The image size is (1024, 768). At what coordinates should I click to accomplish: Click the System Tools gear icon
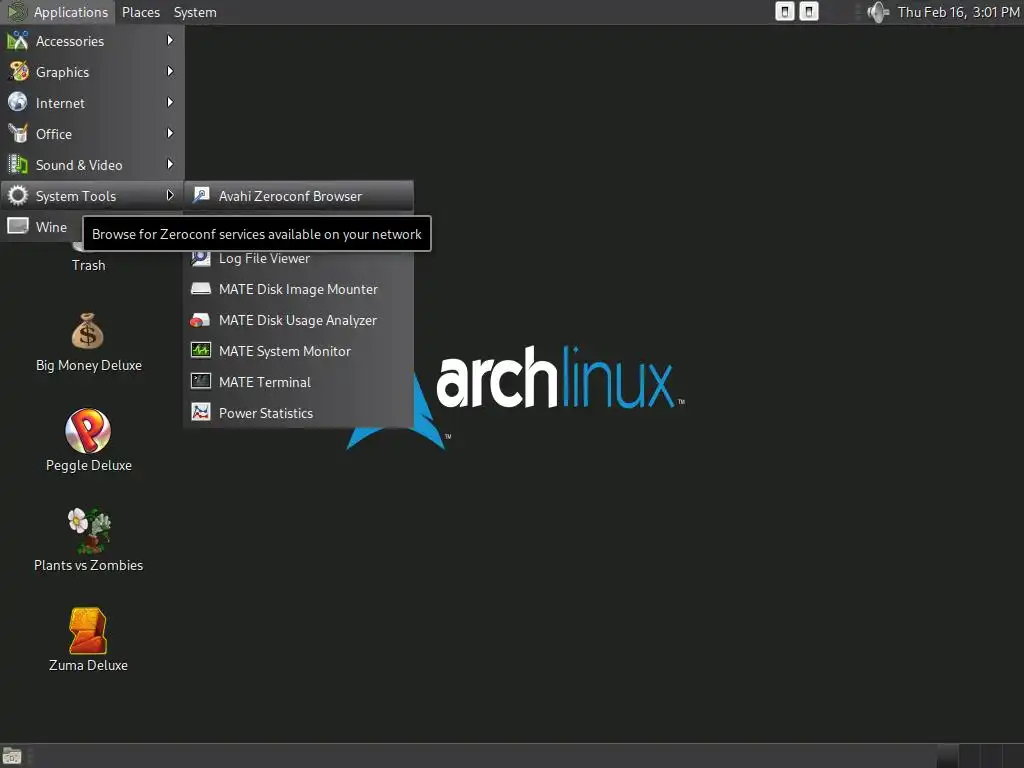pos(18,195)
